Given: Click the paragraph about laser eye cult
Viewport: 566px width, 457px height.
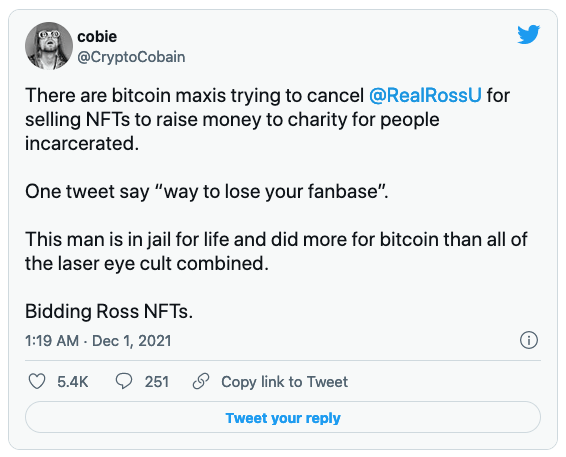Looking at the screenshot, I should click(x=276, y=251).
